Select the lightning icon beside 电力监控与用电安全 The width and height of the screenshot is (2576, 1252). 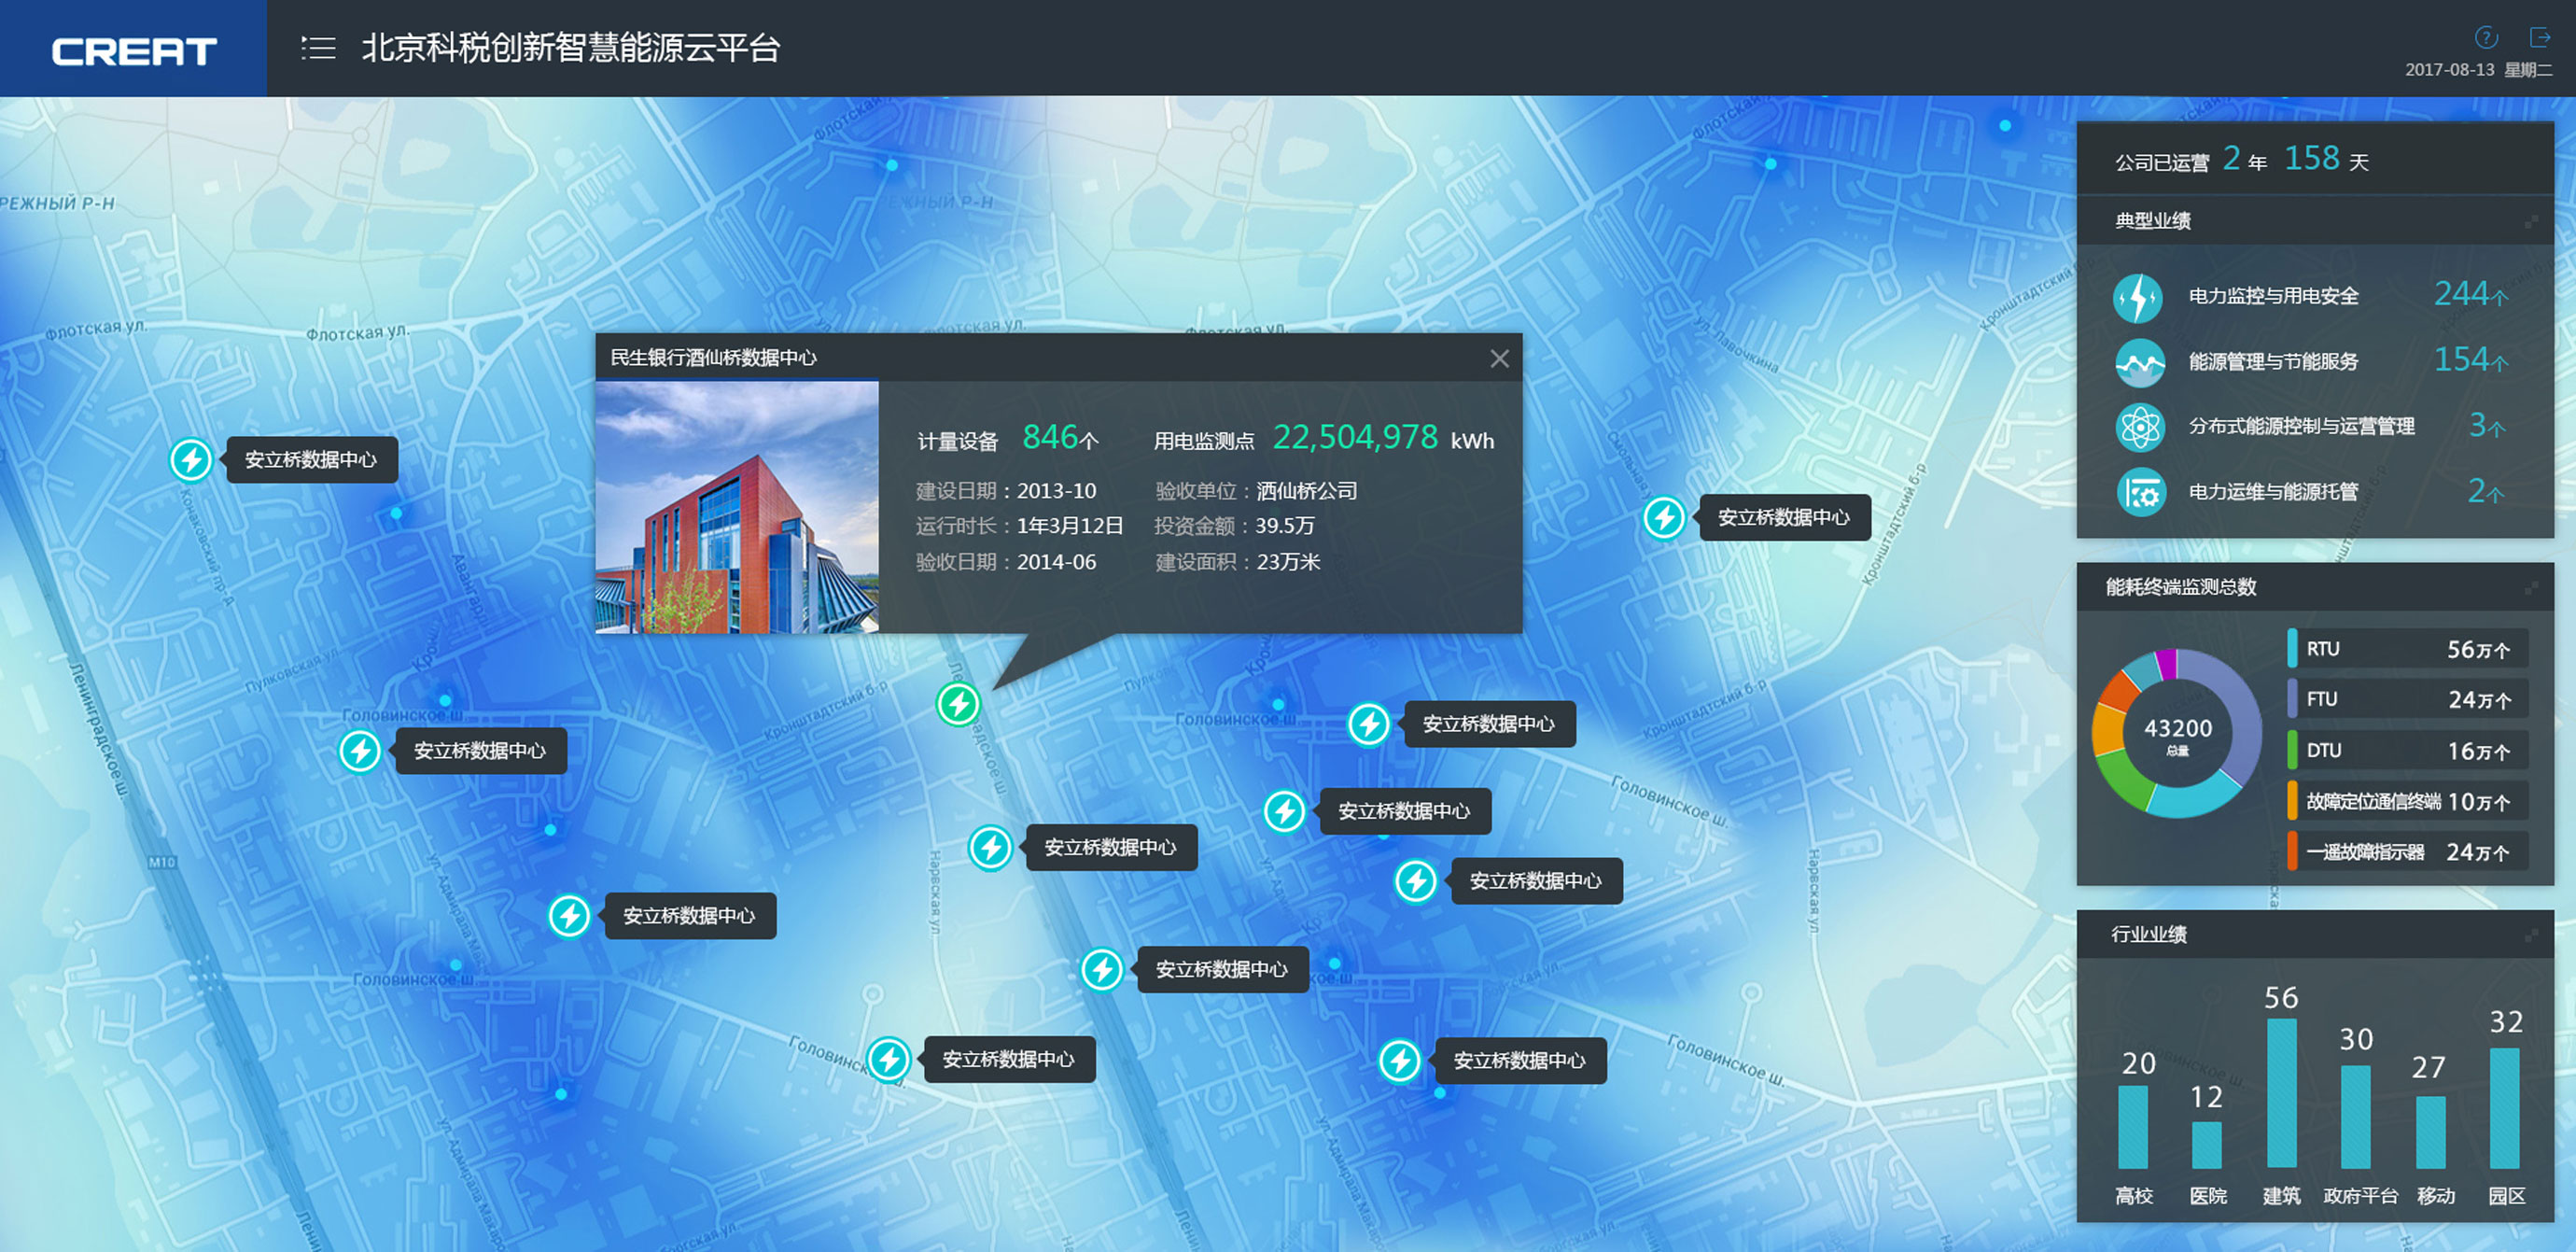pyautogui.click(x=2139, y=297)
